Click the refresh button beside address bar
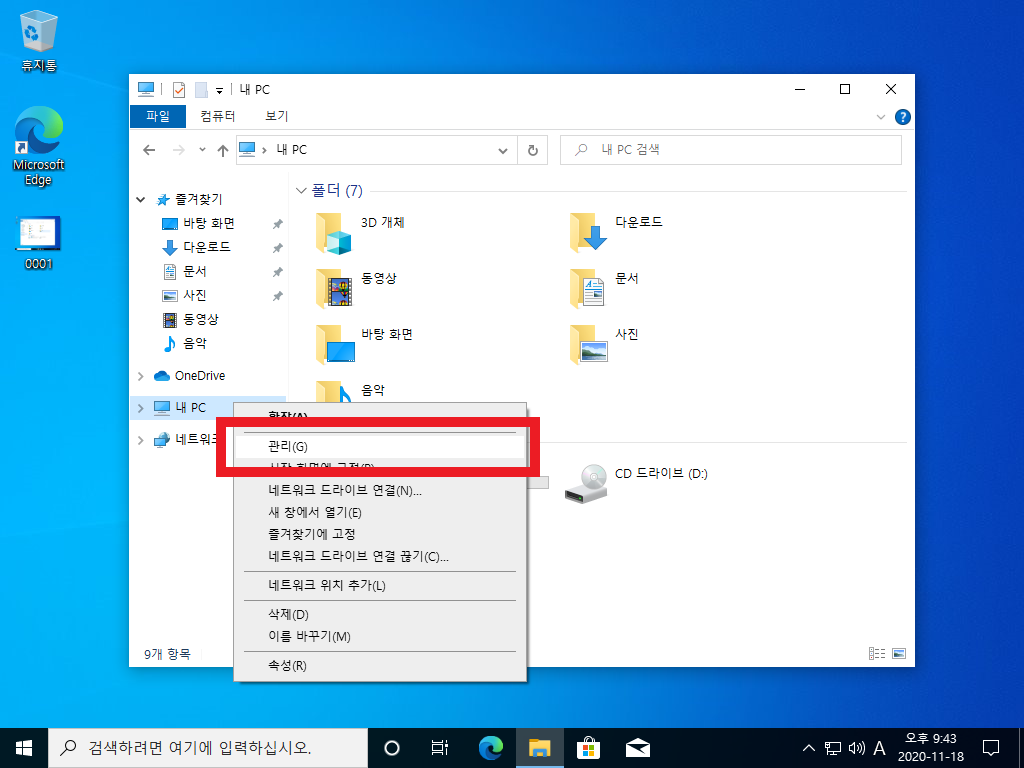 click(x=532, y=150)
